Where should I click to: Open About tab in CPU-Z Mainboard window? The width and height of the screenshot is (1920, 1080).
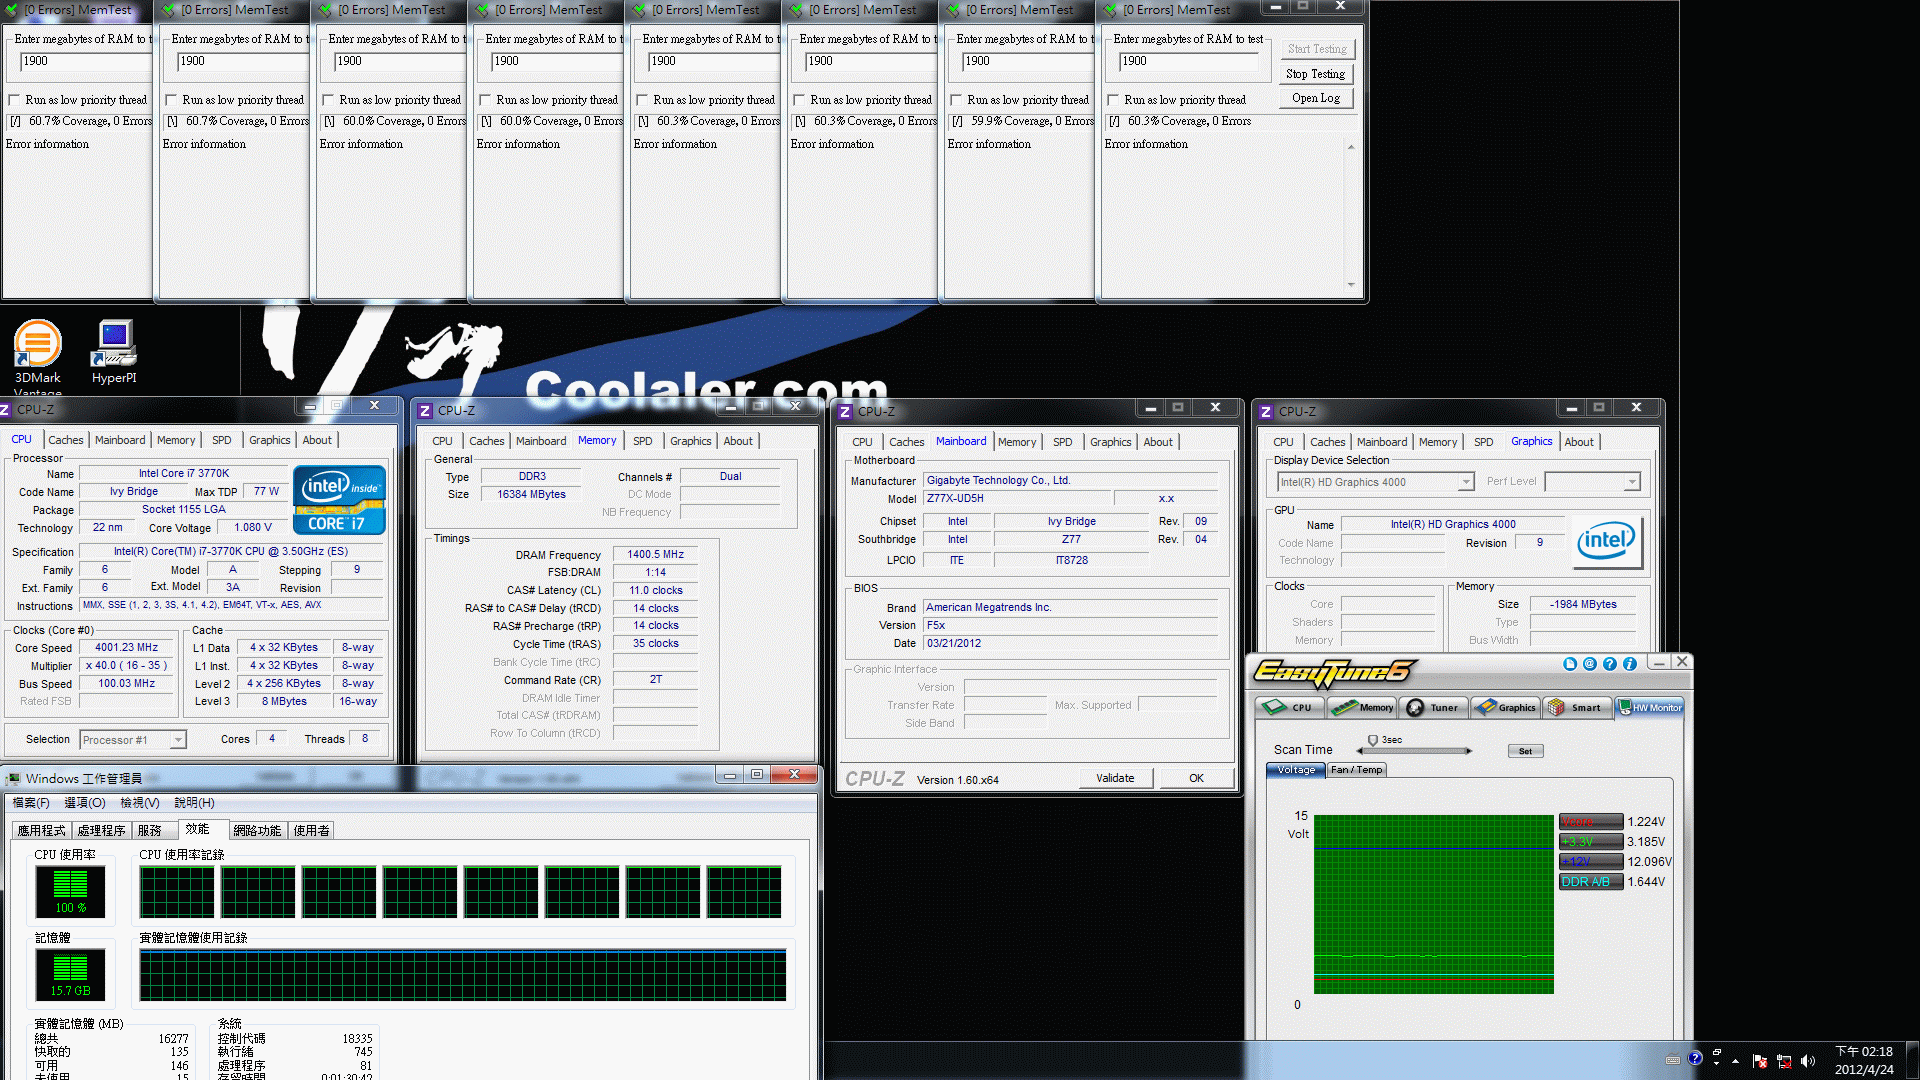(1158, 442)
